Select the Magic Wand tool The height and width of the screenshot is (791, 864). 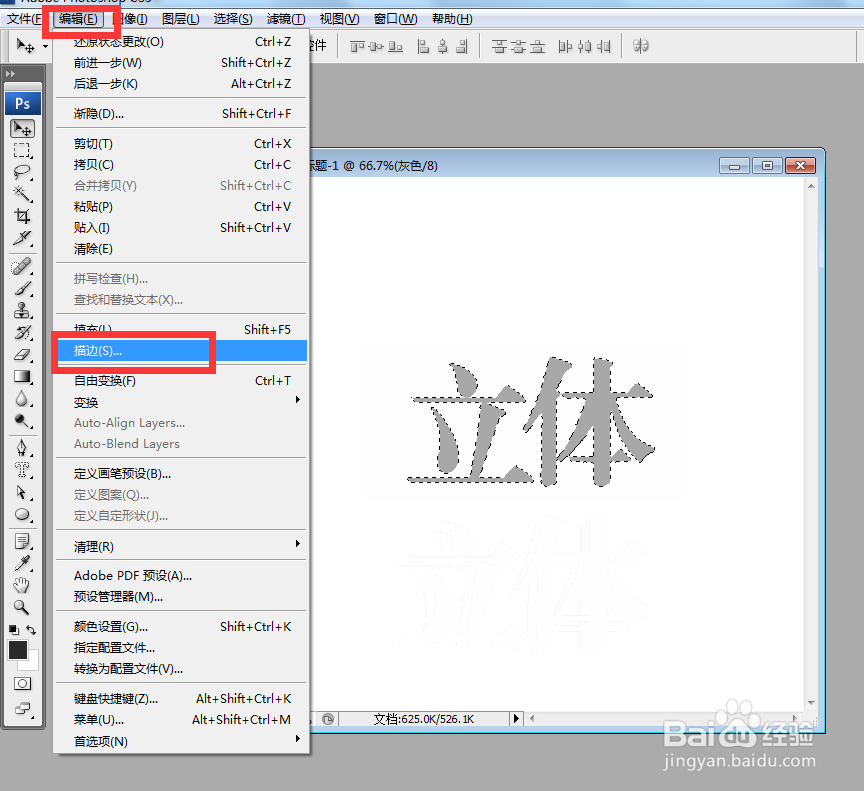(22, 194)
